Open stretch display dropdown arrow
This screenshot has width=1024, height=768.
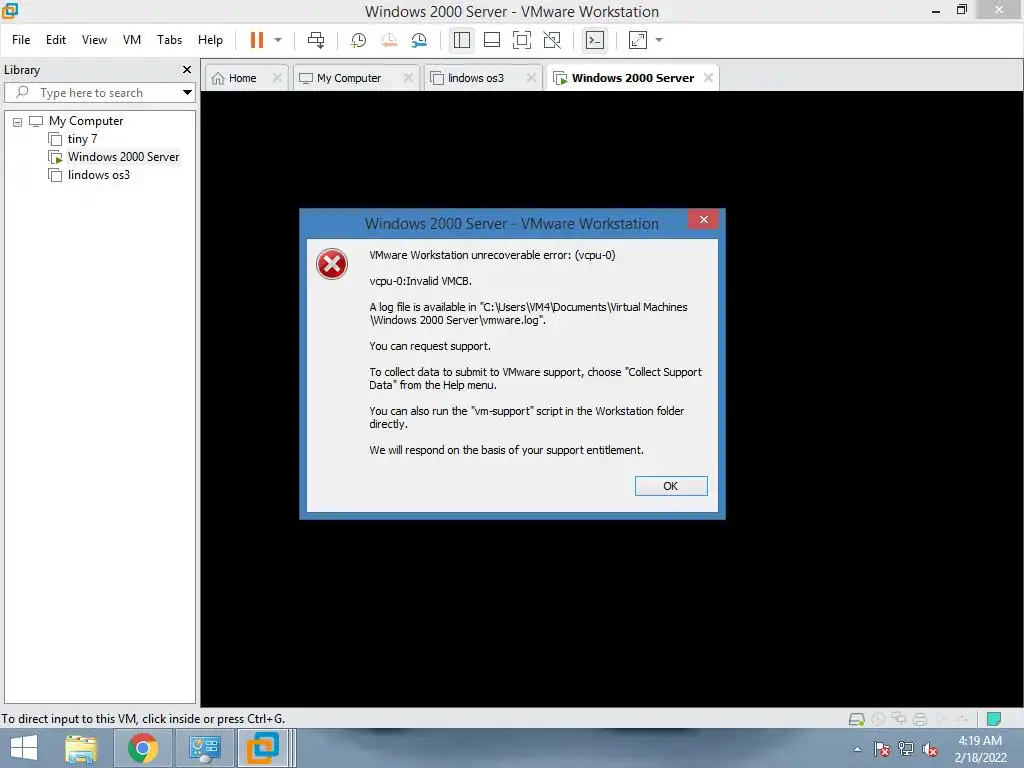click(659, 40)
